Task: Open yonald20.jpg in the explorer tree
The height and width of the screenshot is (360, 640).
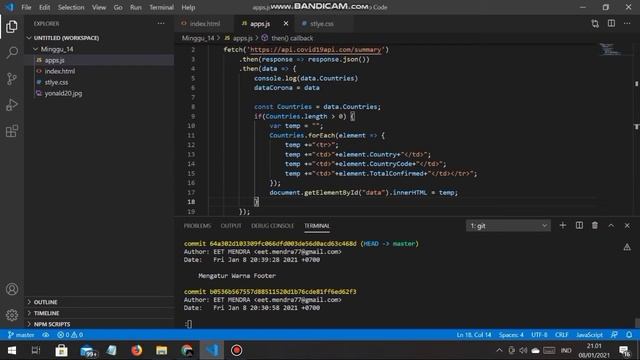Action: click(63, 93)
